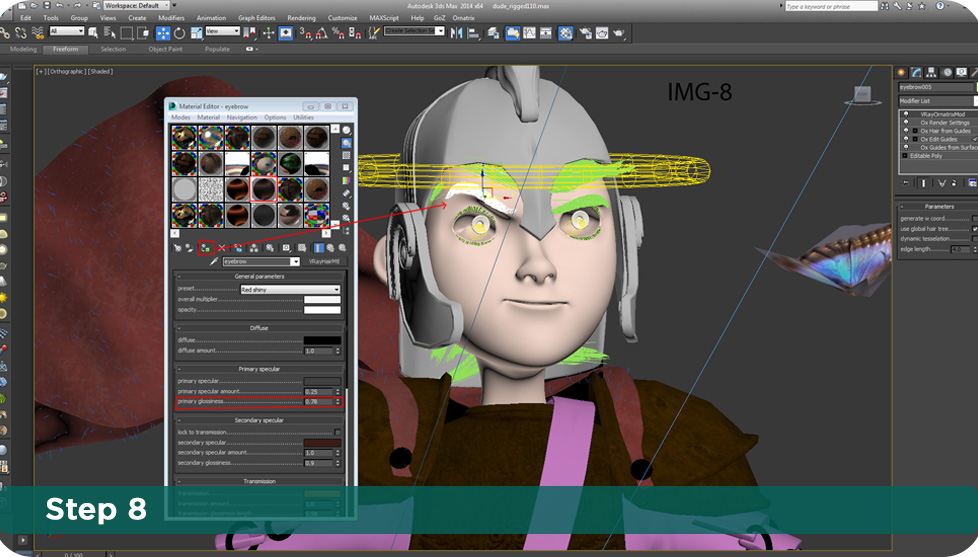Select Ox Edit Guides in modifier stack
This screenshot has width=978, height=557.
pos(938,139)
